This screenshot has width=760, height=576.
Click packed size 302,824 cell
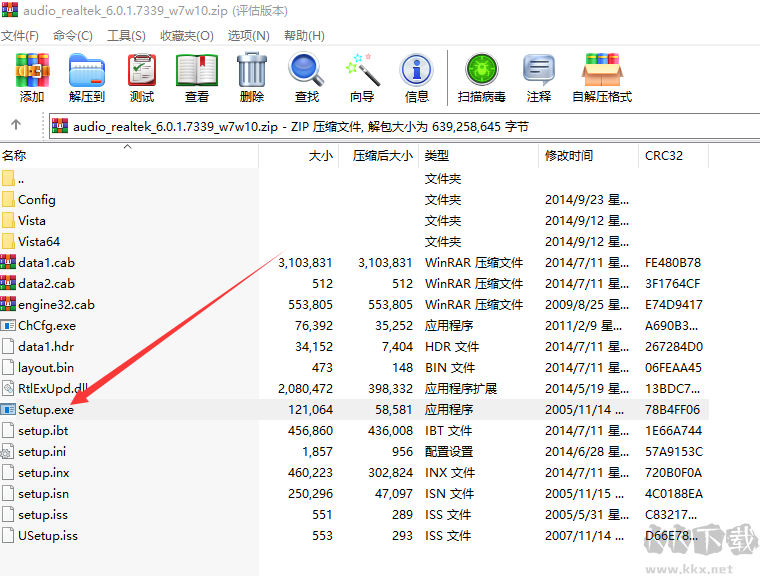(390, 473)
